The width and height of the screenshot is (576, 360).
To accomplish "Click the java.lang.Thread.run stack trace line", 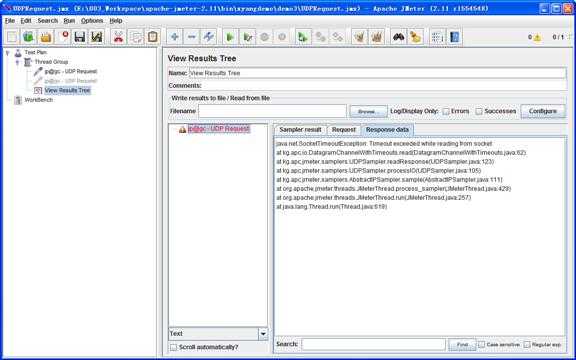I will coord(331,207).
